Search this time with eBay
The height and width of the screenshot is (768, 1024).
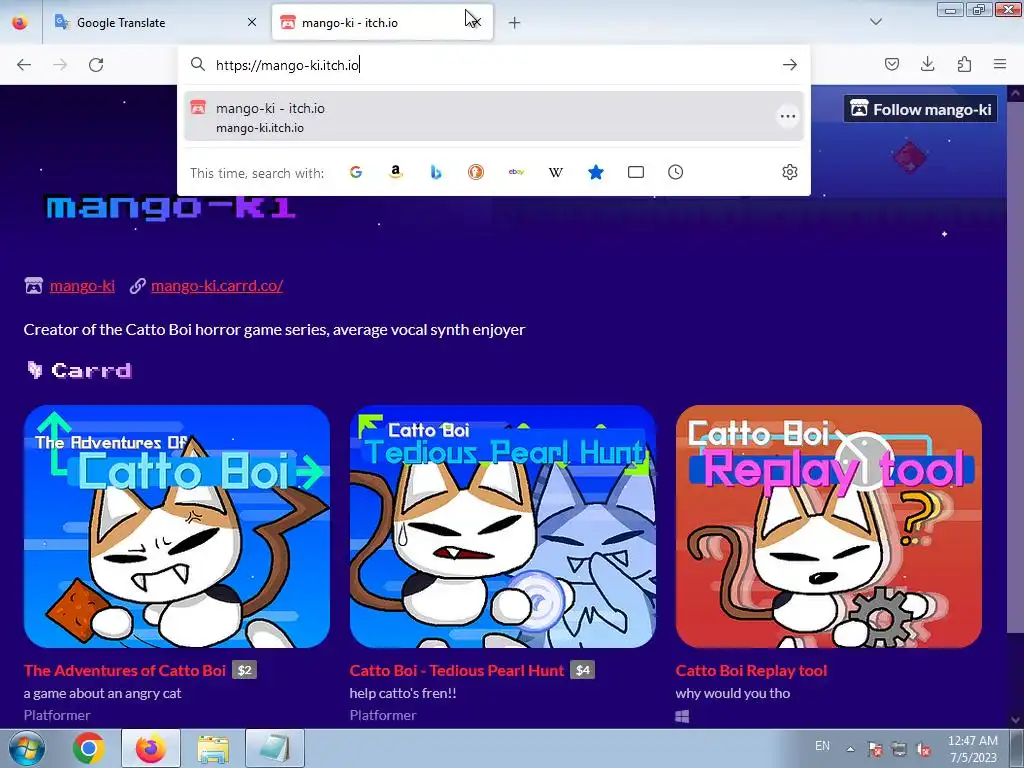[516, 172]
